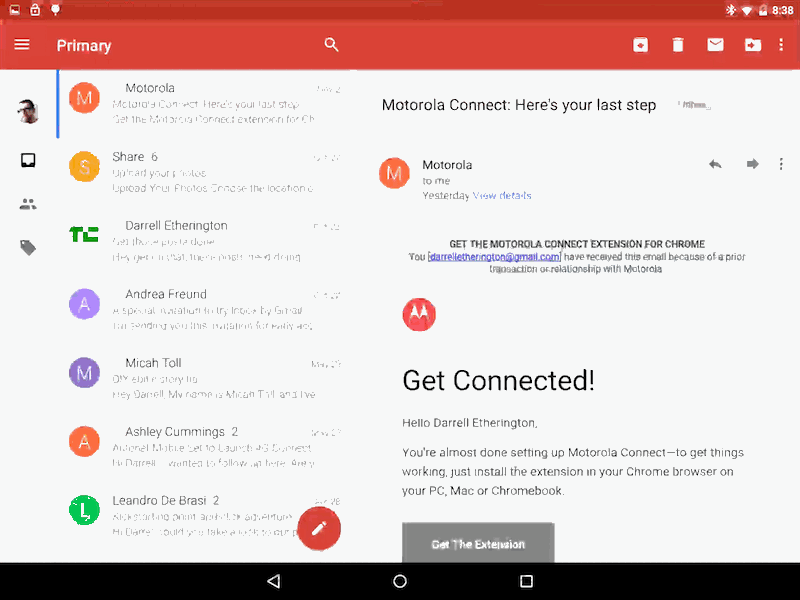This screenshot has width=800, height=600.
Task: Open the hamburger navigation menu
Action: pyautogui.click(x=22, y=44)
